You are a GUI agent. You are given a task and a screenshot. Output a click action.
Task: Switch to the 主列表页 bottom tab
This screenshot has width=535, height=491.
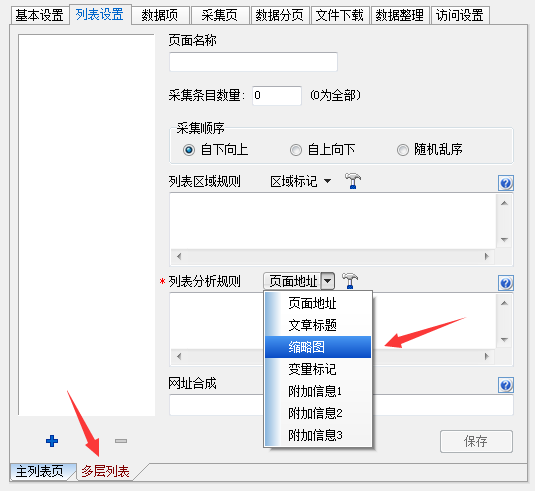point(40,472)
